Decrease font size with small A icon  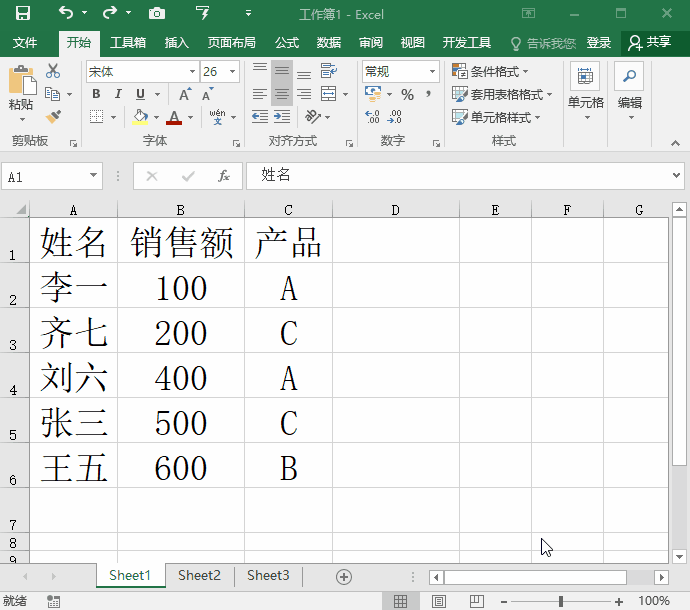coord(207,94)
